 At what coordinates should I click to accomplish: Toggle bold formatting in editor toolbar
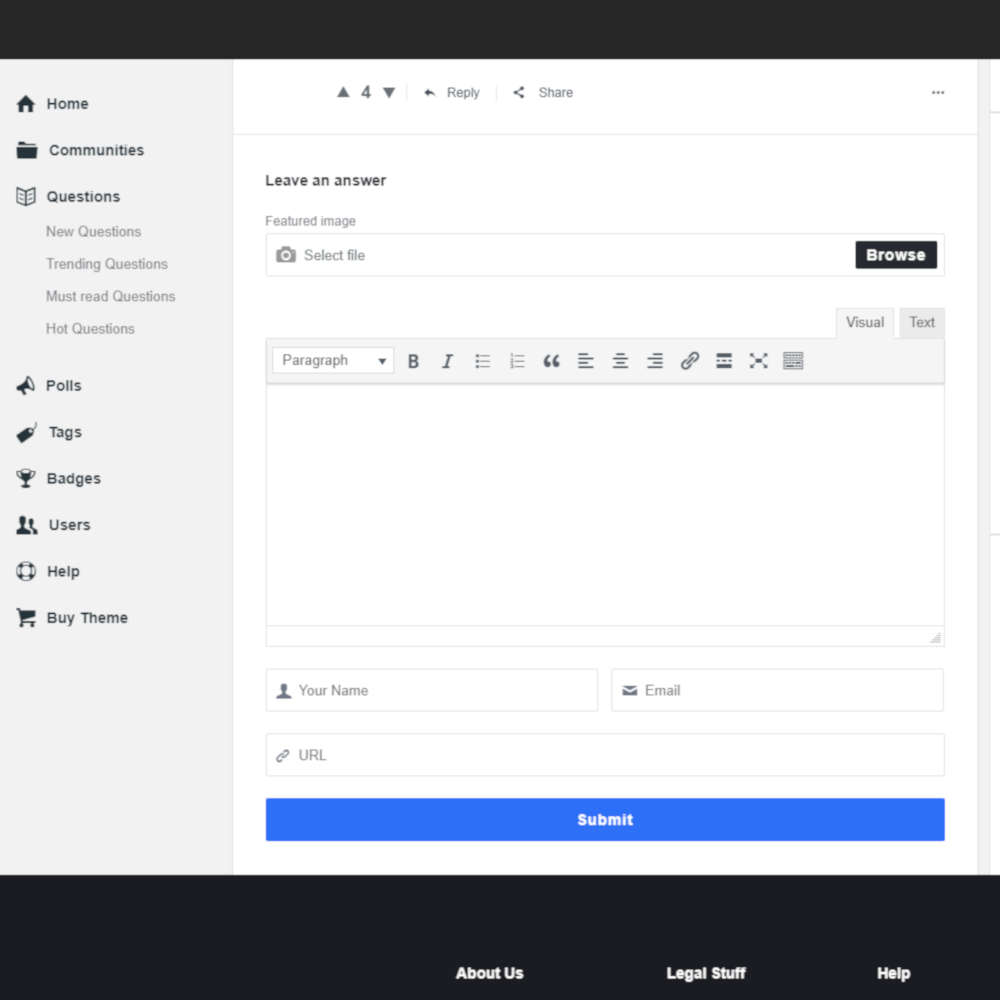pyautogui.click(x=413, y=361)
